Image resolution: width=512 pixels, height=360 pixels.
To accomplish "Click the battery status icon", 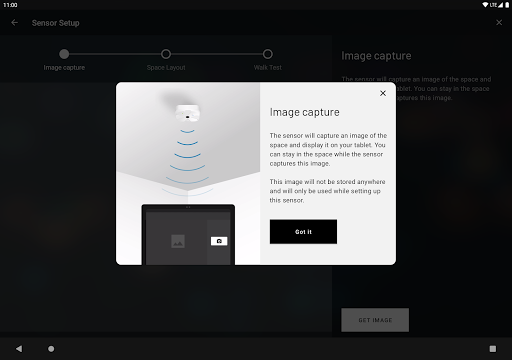I will 507,5.
